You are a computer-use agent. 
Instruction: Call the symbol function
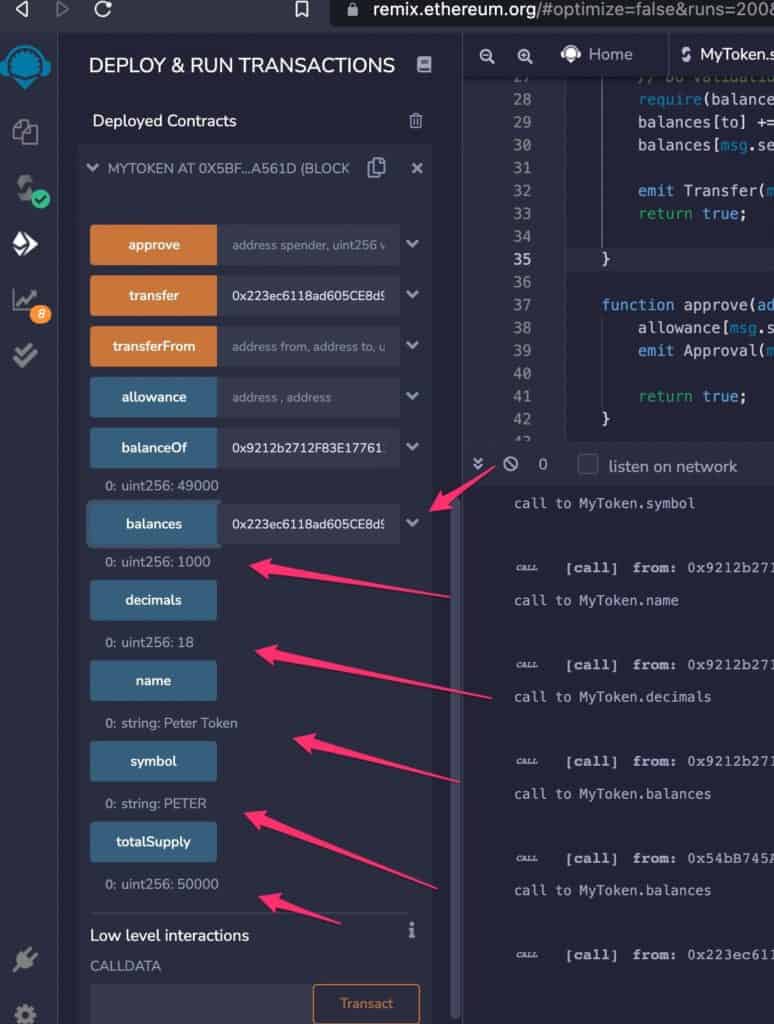point(153,761)
